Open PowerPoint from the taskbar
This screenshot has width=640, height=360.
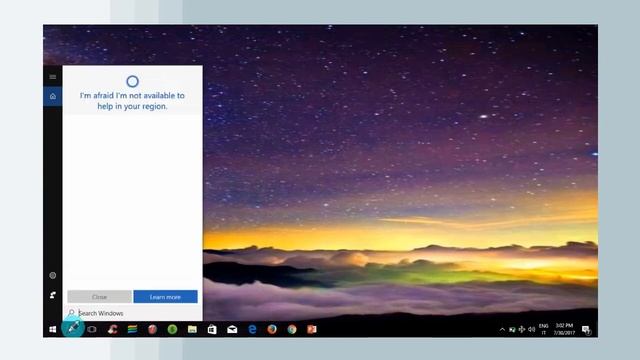coord(312,329)
